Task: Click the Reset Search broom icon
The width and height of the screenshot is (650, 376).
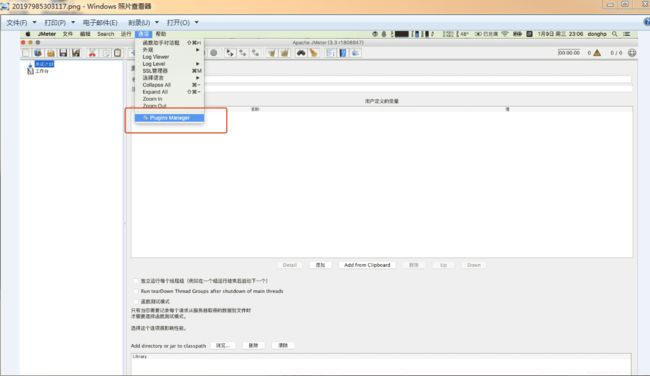Action: tap(313, 53)
